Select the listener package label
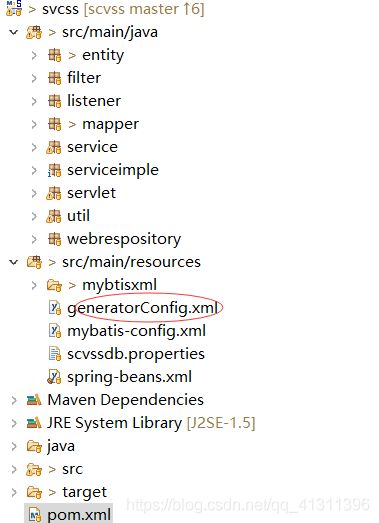The width and height of the screenshot is (379, 523). coord(94,101)
